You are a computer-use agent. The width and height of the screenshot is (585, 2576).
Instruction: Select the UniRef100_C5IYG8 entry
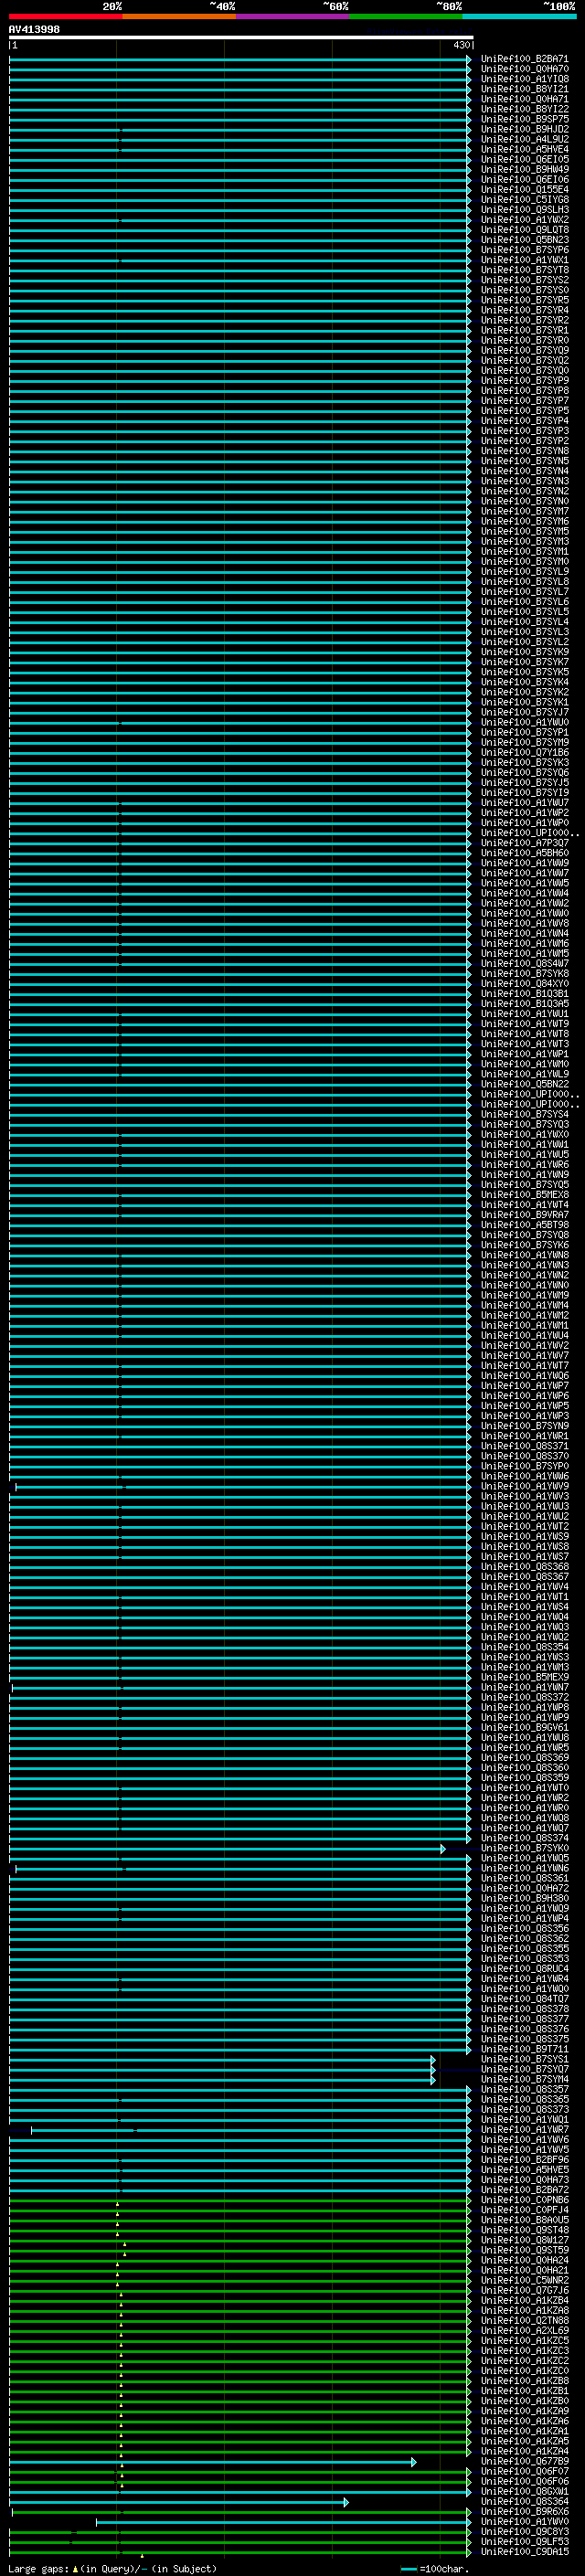(525, 199)
